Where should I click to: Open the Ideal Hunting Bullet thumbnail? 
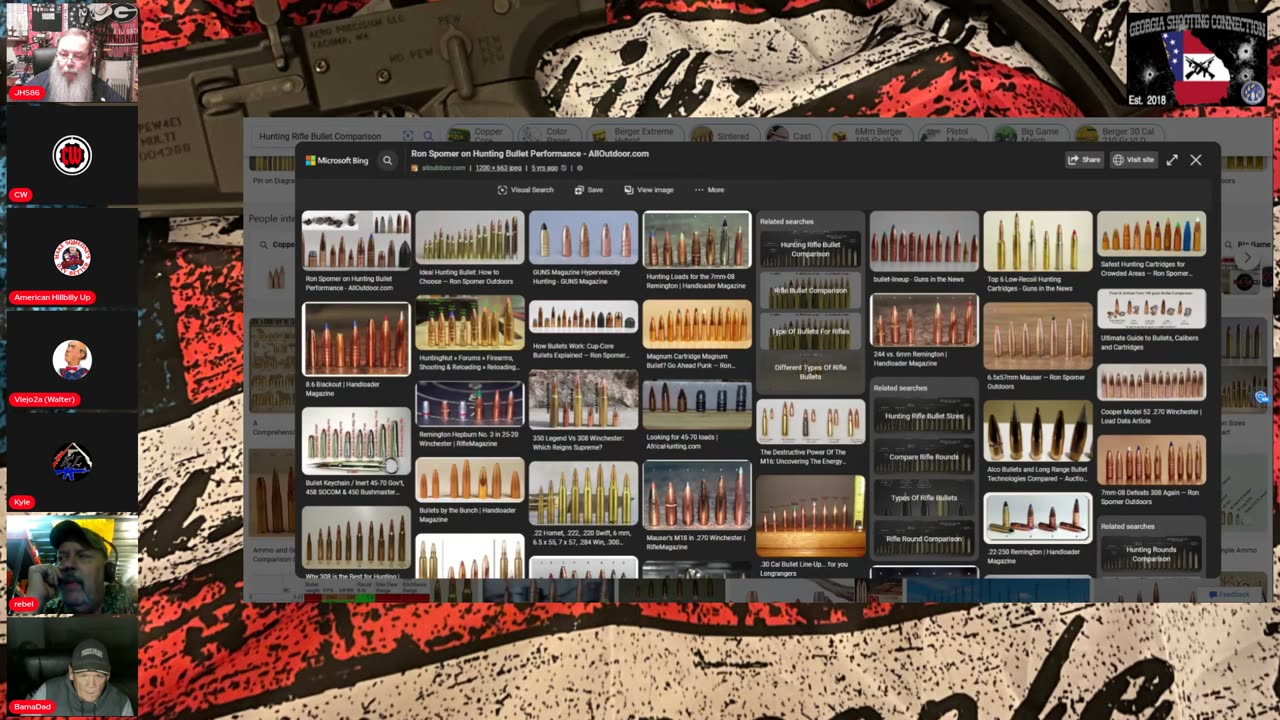470,240
